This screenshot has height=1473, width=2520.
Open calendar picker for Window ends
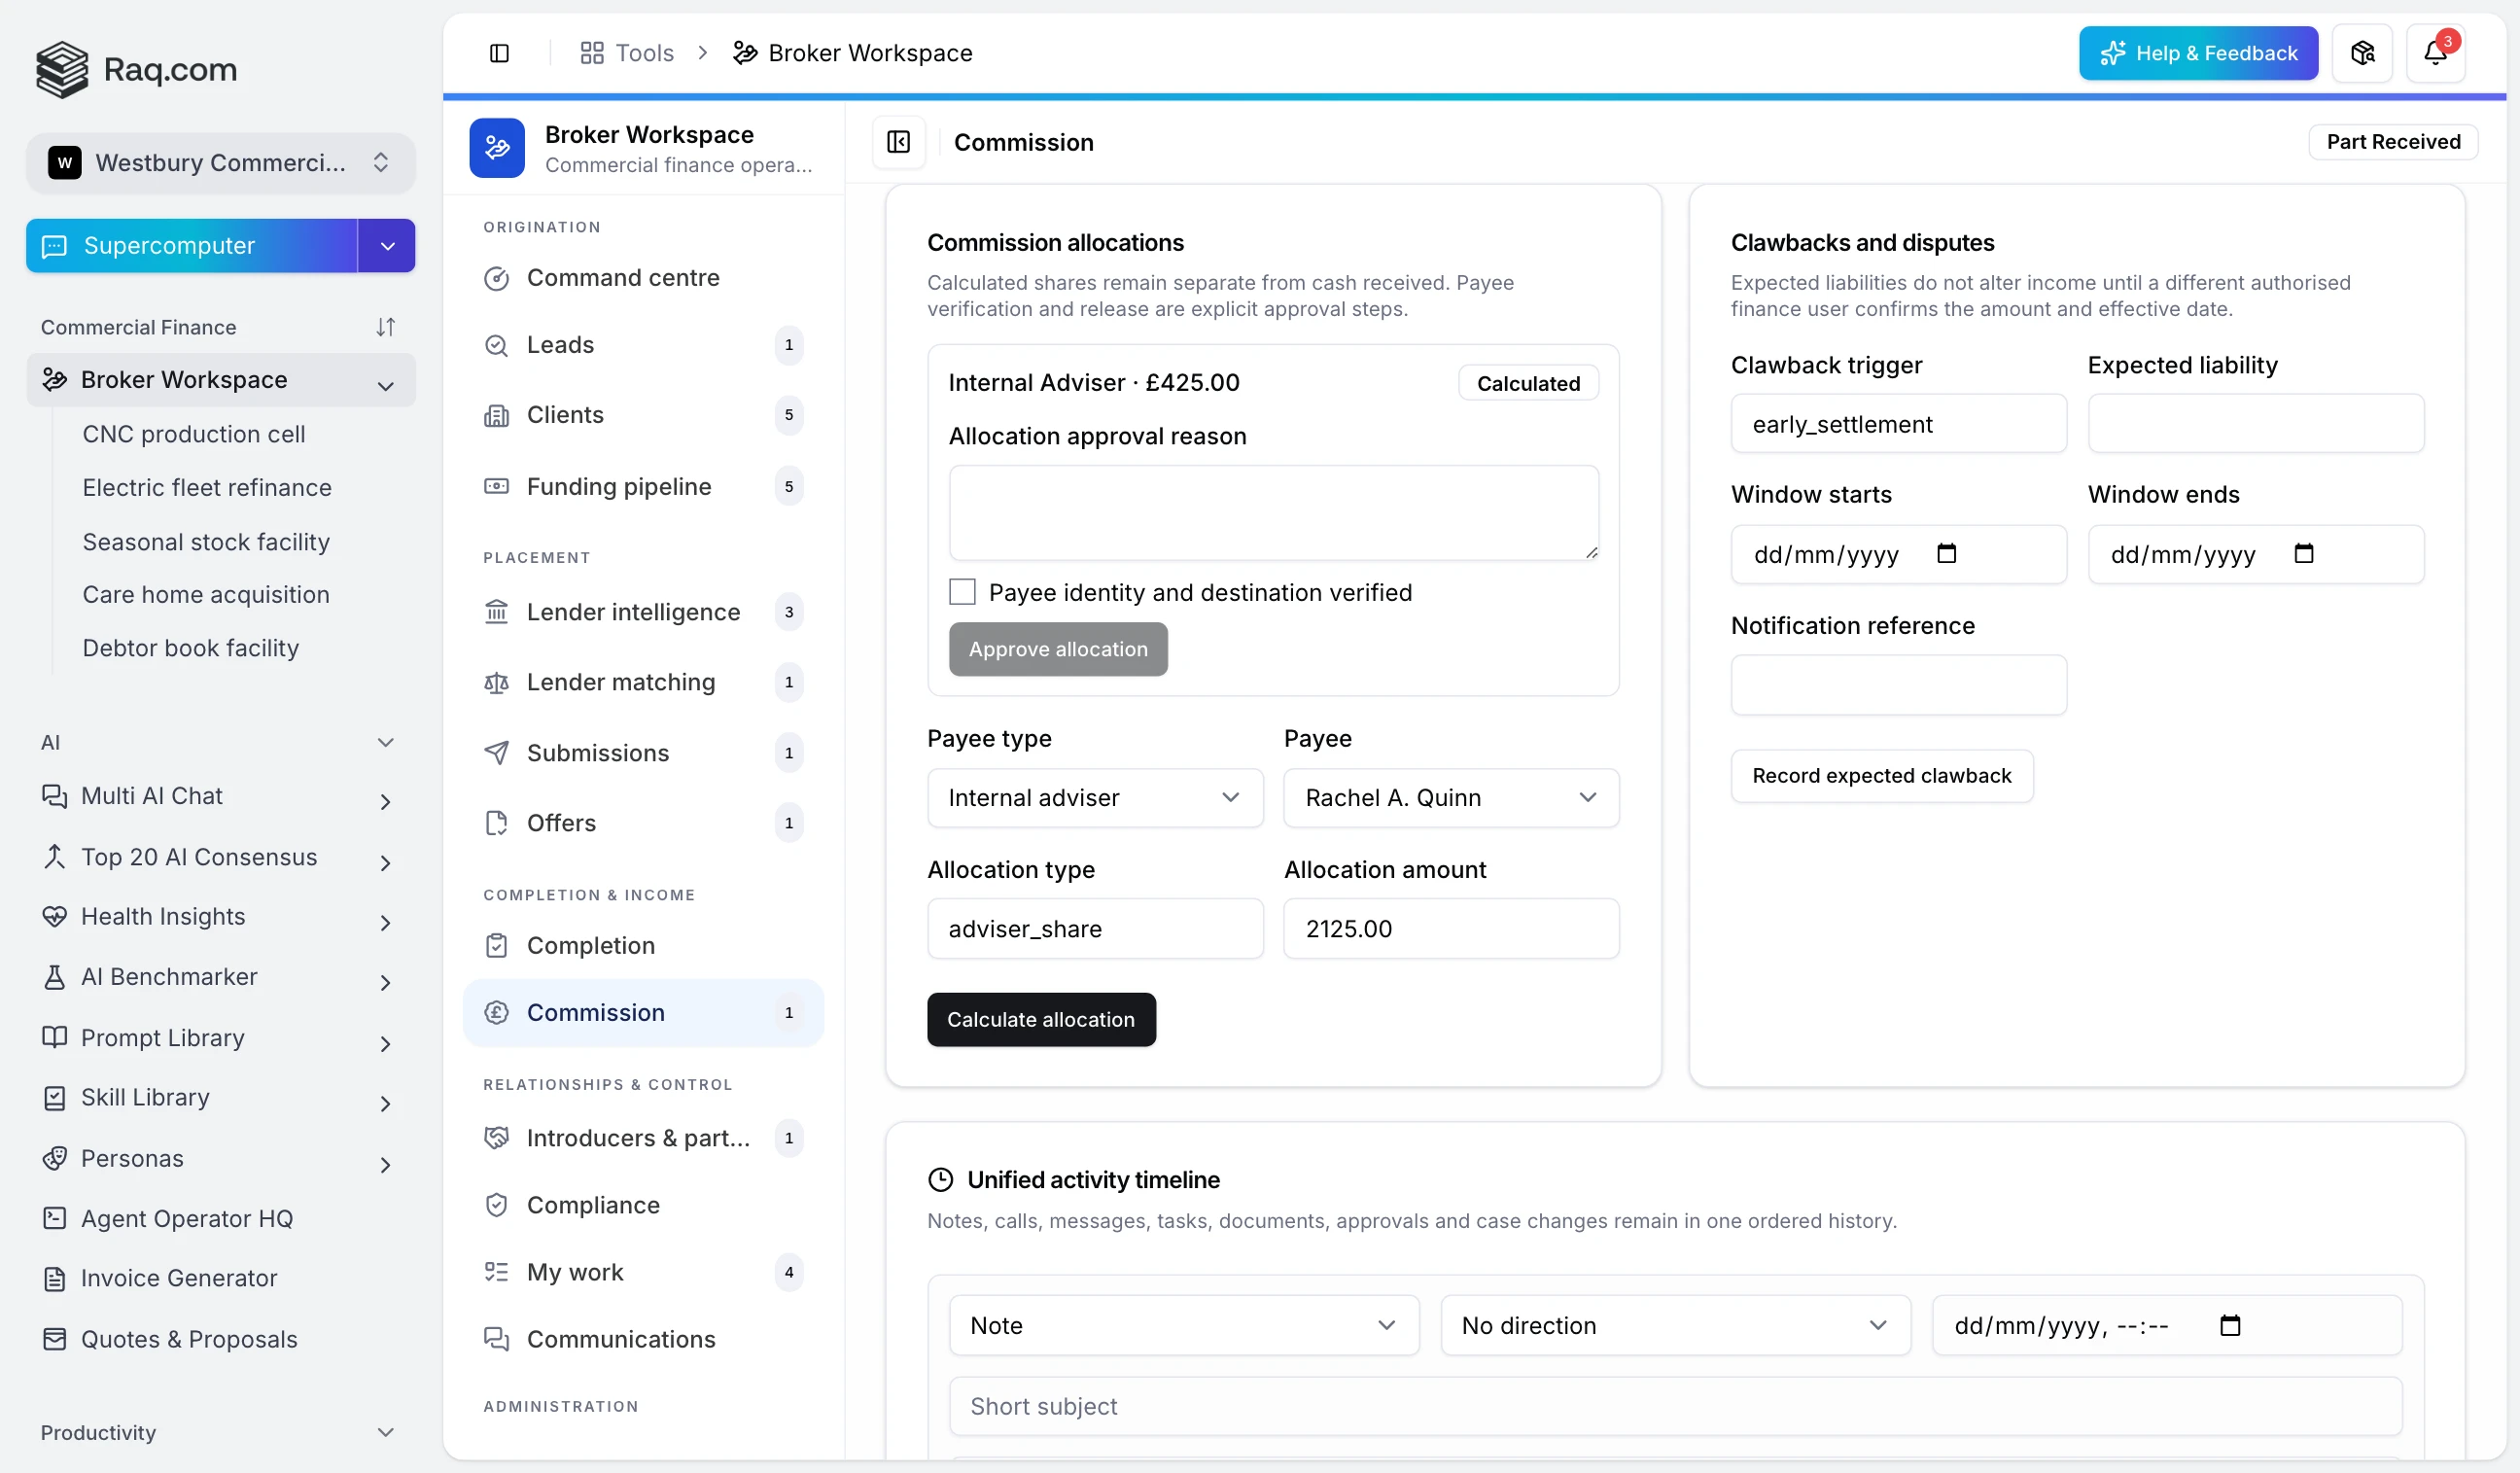[2304, 553]
